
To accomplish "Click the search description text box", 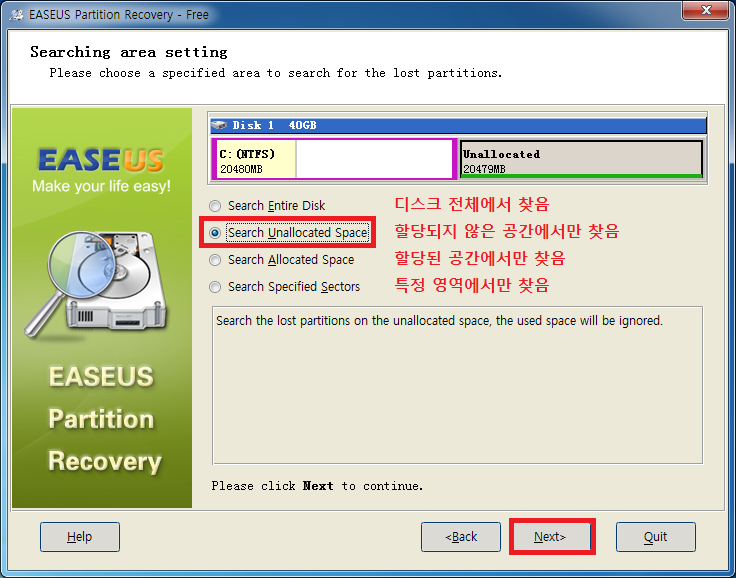I will click(x=458, y=385).
